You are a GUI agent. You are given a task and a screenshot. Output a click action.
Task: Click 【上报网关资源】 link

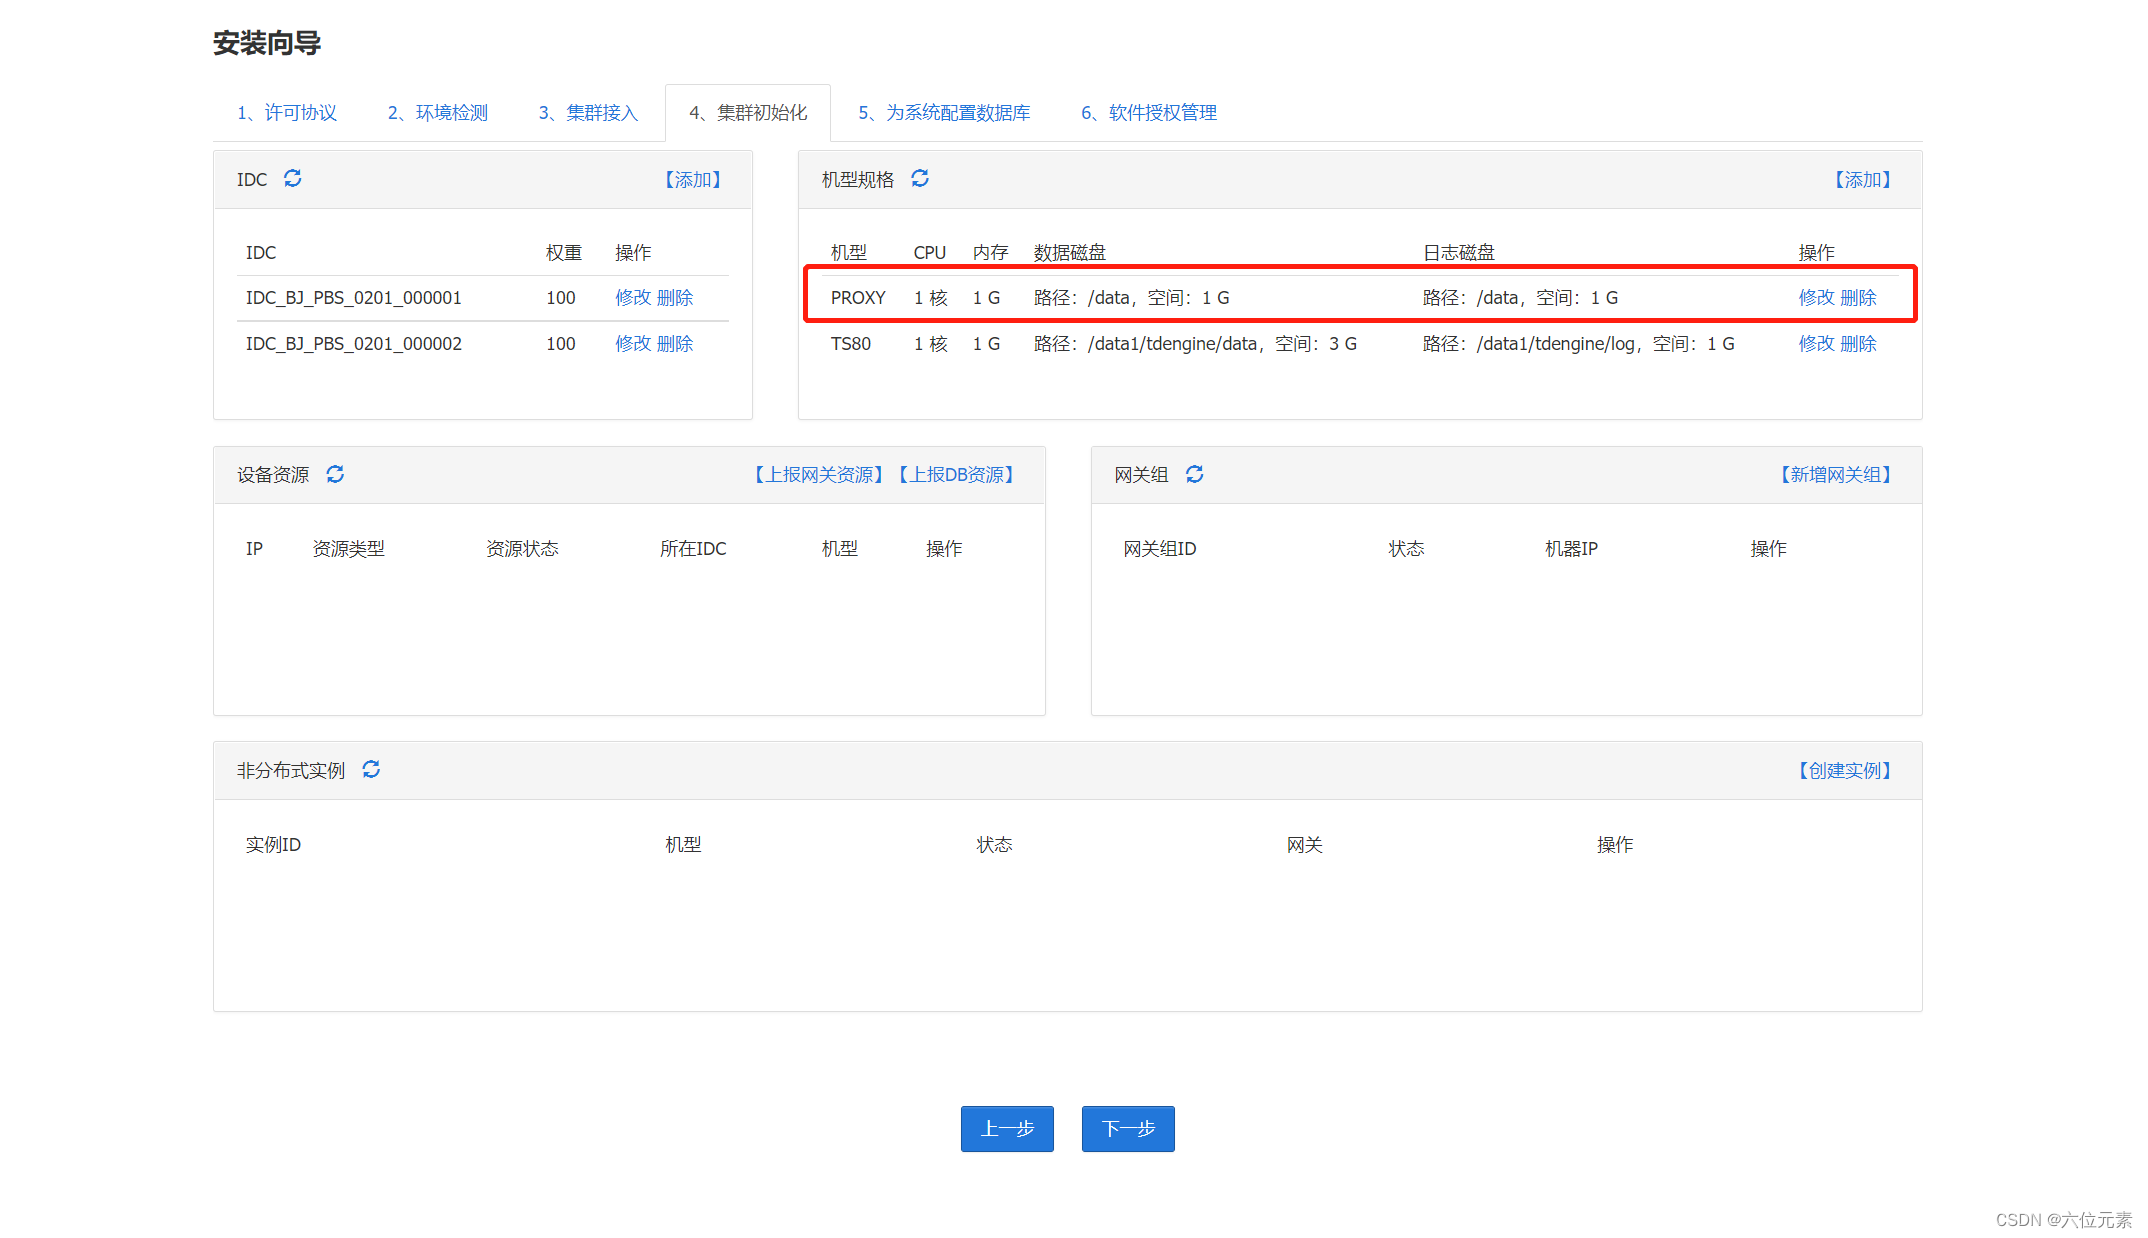(819, 475)
